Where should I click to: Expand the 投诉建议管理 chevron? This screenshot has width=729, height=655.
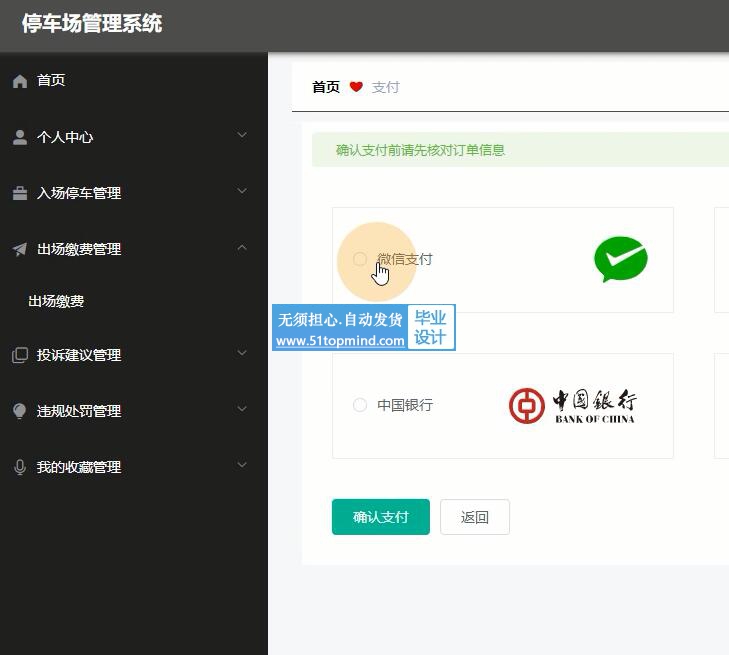click(242, 353)
